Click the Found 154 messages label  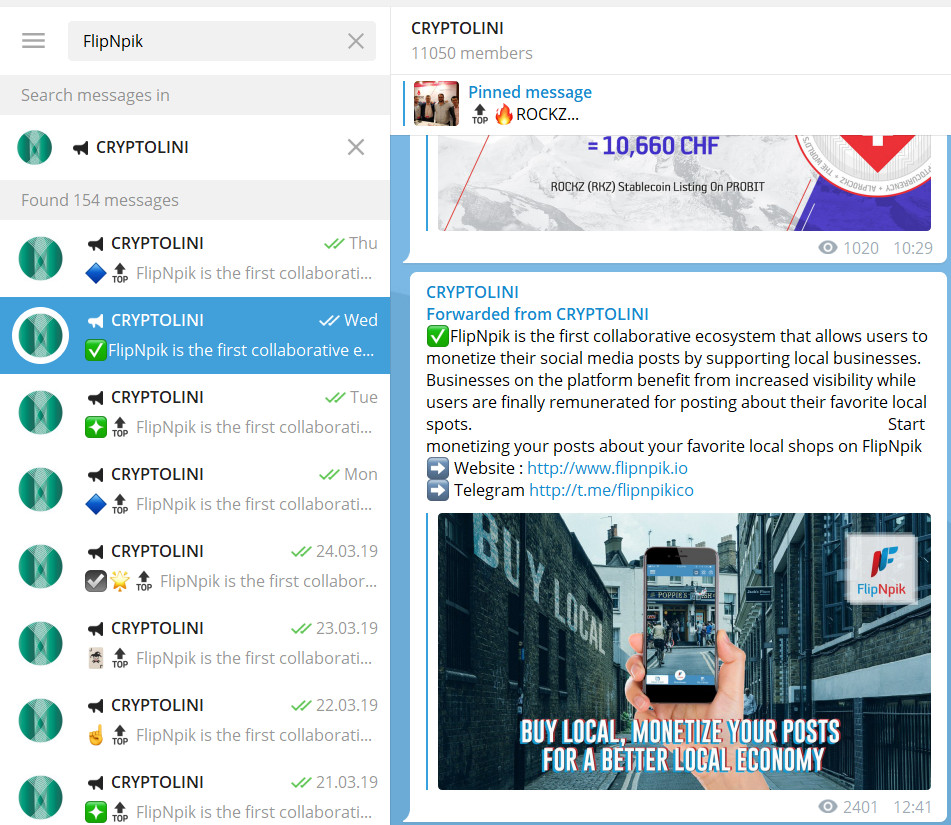tap(100, 200)
